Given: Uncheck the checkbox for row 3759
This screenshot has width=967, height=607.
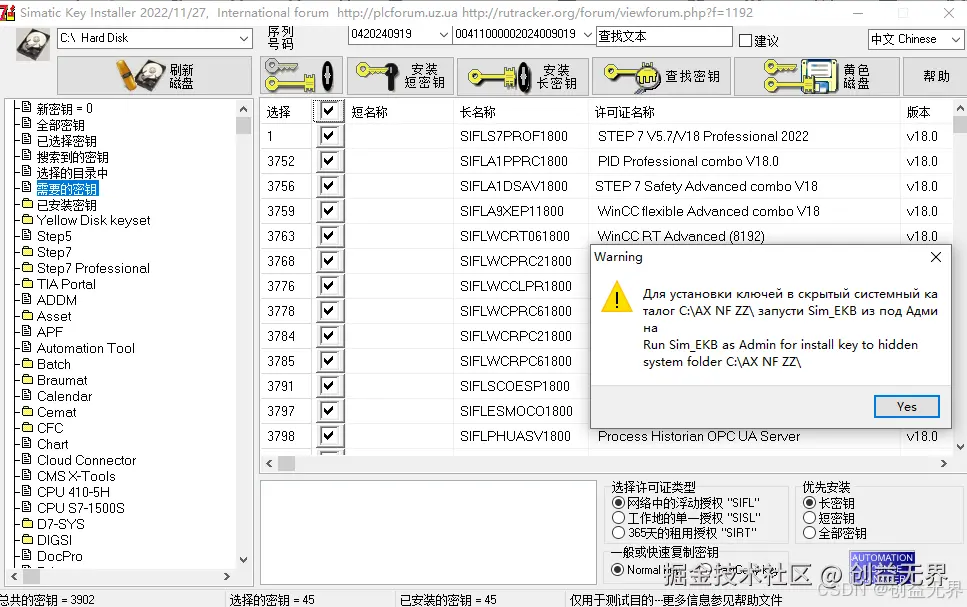Looking at the screenshot, I should [329, 211].
